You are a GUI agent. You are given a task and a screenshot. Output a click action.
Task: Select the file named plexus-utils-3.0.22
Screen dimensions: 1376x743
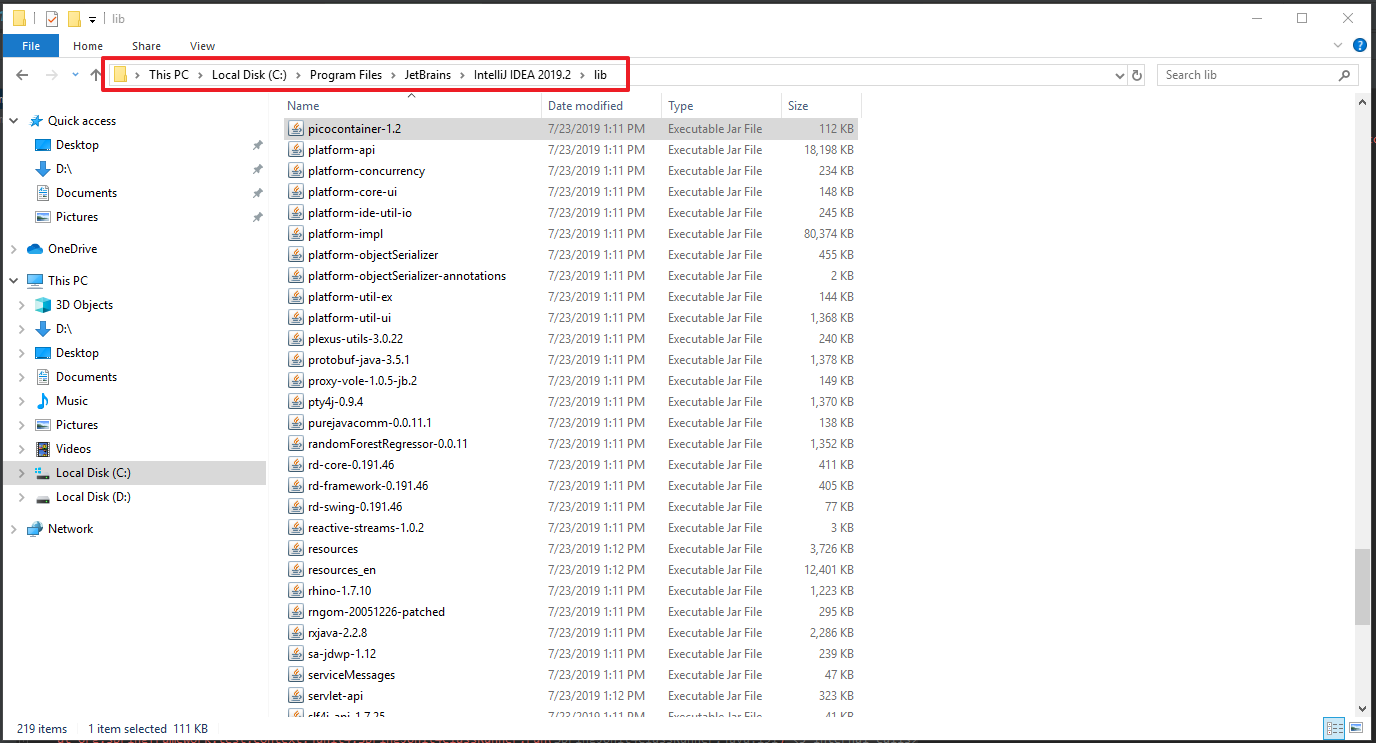pyautogui.click(x=355, y=339)
